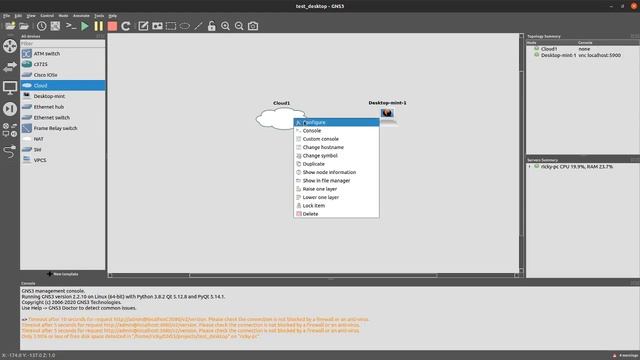
Task: Browse all devices sidebar icon
Action: tap(10, 130)
